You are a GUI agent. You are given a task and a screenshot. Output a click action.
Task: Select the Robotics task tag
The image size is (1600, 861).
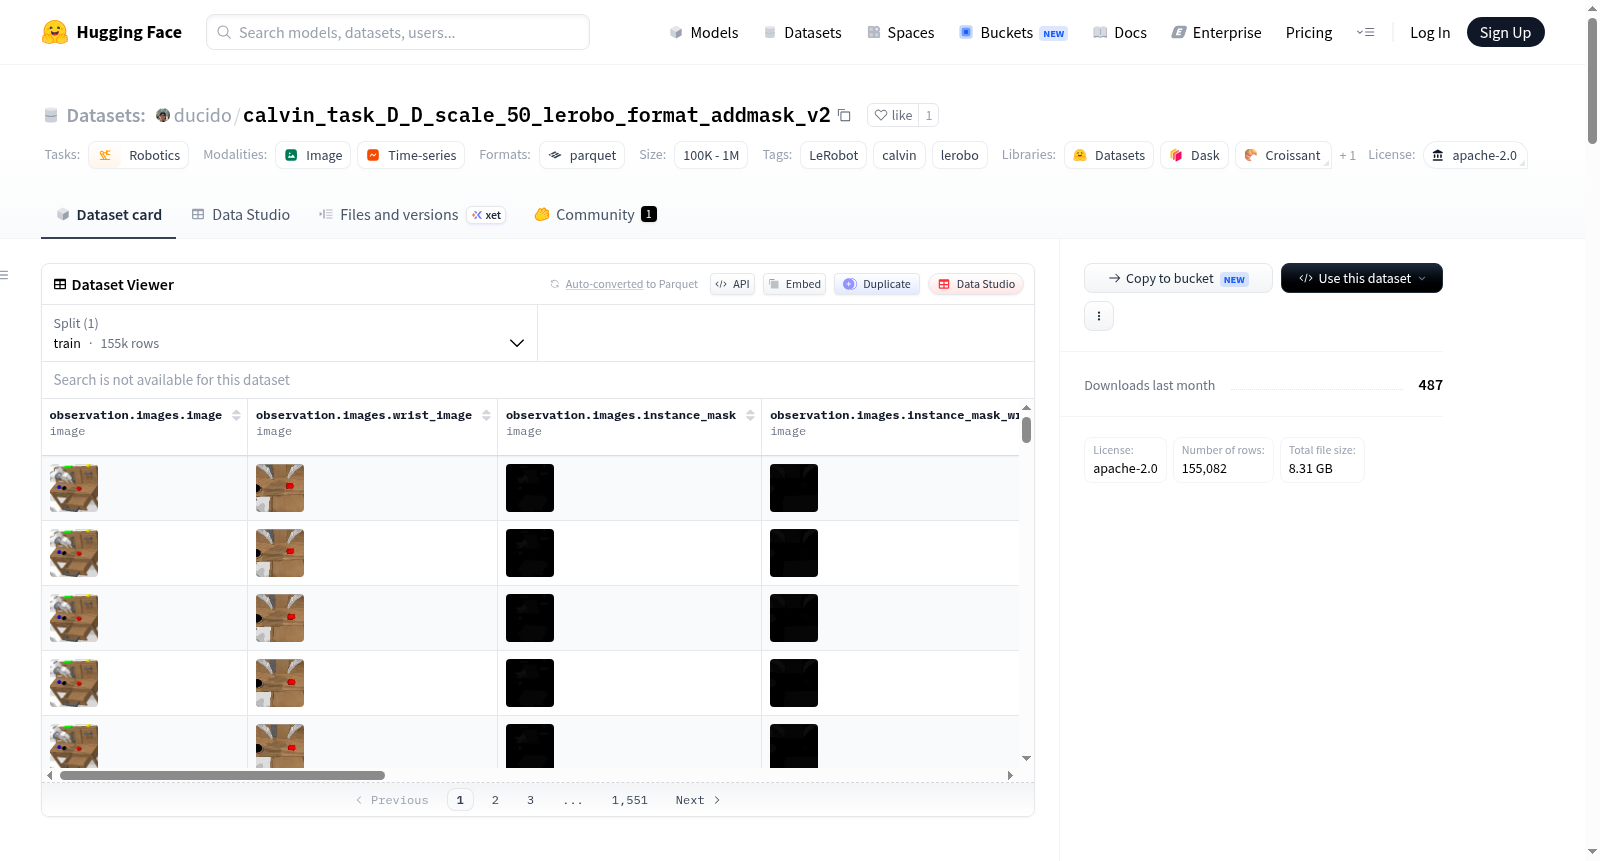139,155
